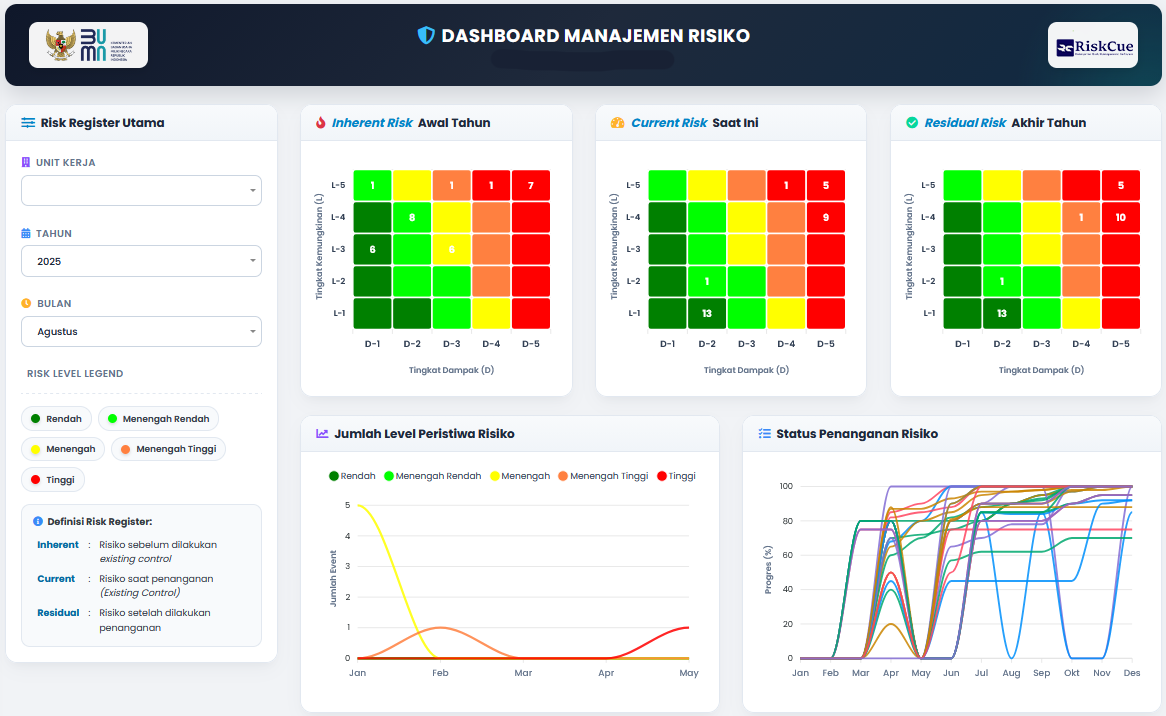Click the Current term in definitions box
The width and height of the screenshot is (1166, 716).
(56, 579)
